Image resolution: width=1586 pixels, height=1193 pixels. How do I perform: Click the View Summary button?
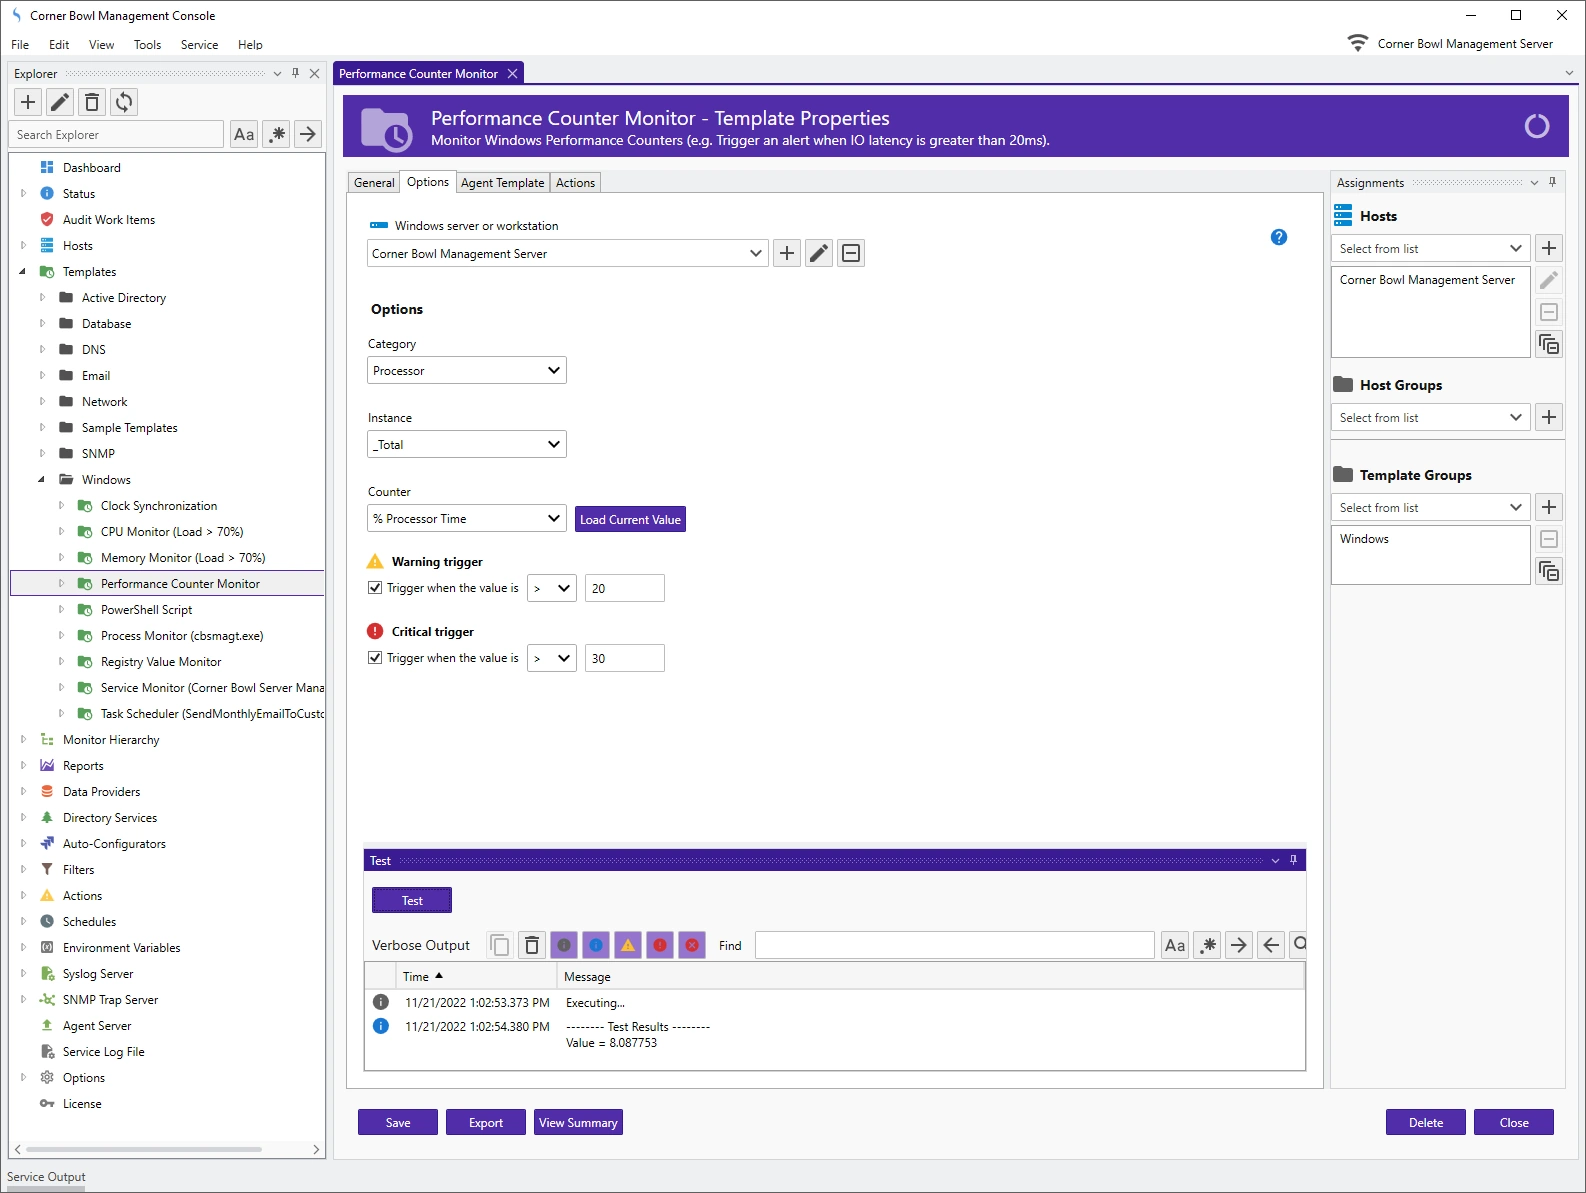pos(578,1123)
